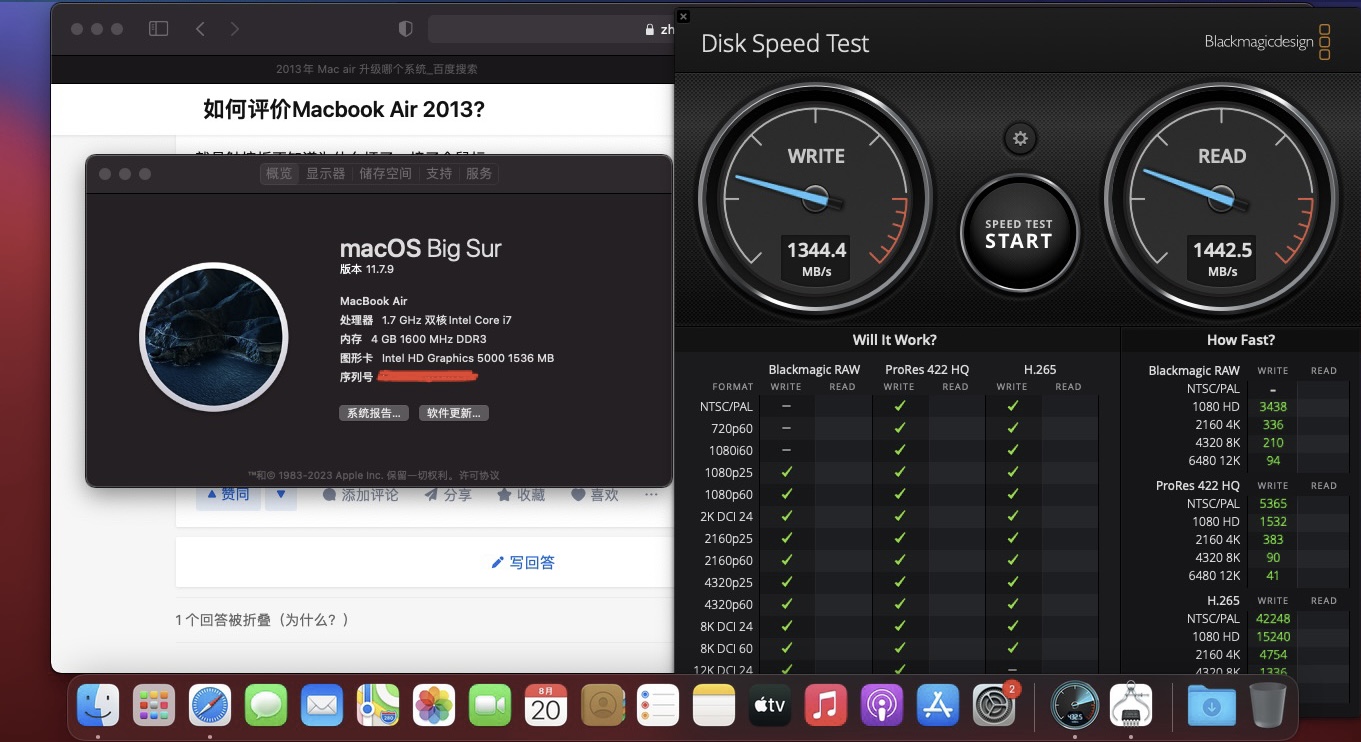Open the Disk Speed Test settings gear
Image resolution: width=1361 pixels, height=742 pixels.
click(x=1020, y=138)
